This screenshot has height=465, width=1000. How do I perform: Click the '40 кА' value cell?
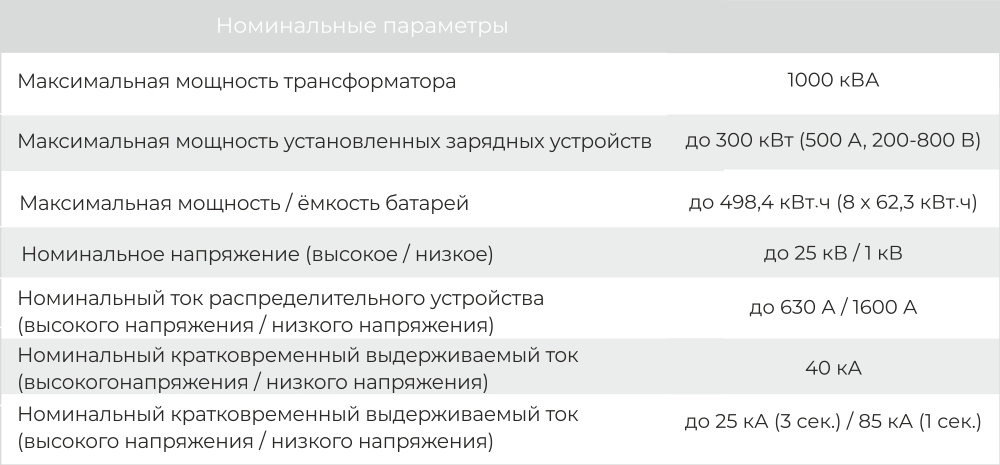pos(833,368)
